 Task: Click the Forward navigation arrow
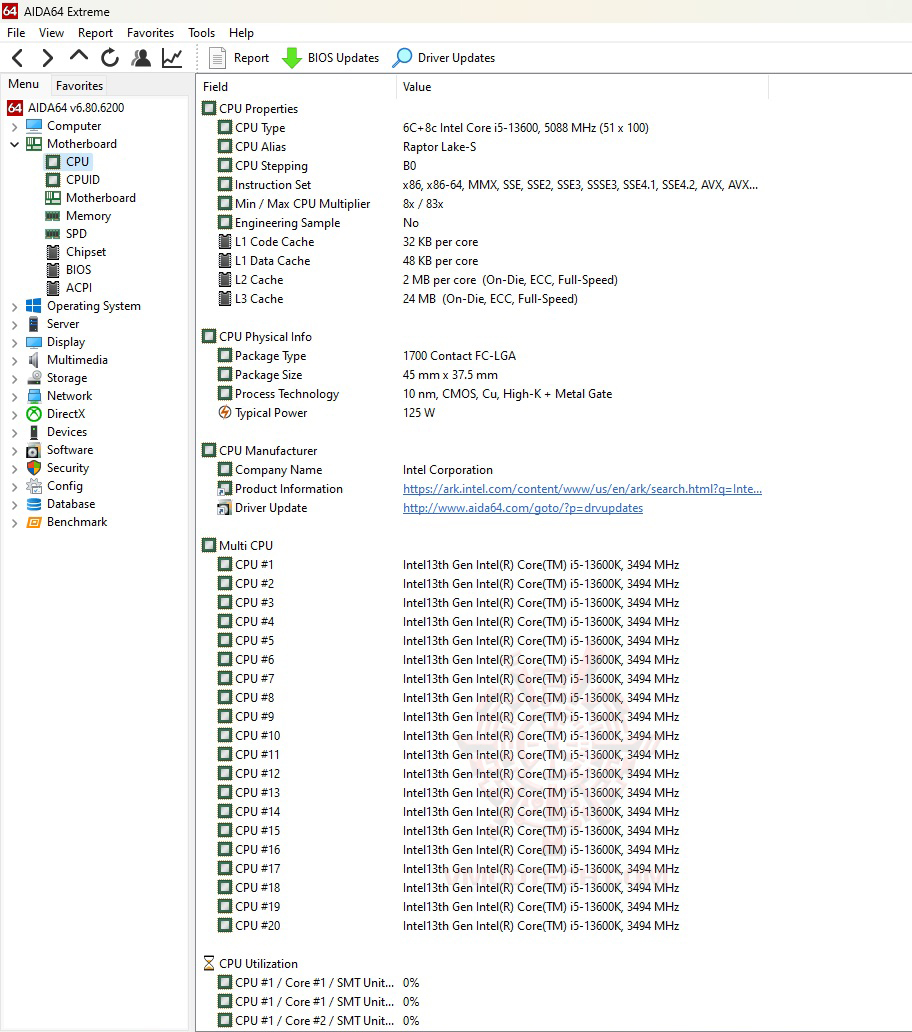(47, 58)
